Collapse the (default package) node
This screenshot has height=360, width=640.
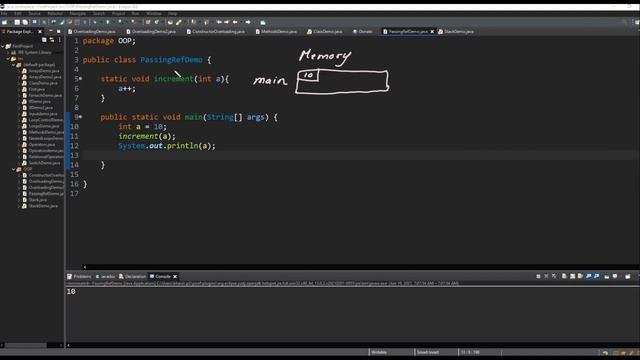click(x=13, y=64)
